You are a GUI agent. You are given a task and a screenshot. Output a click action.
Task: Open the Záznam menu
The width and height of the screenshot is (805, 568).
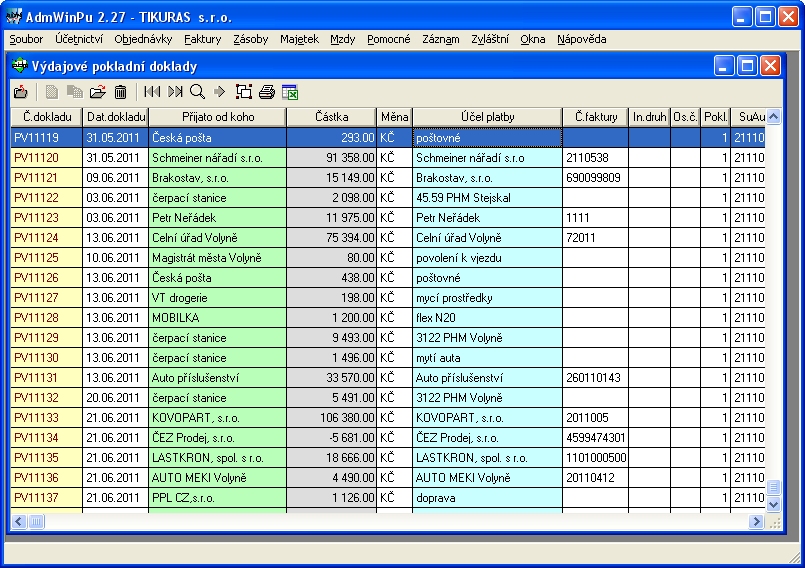[x=440, y=39]
